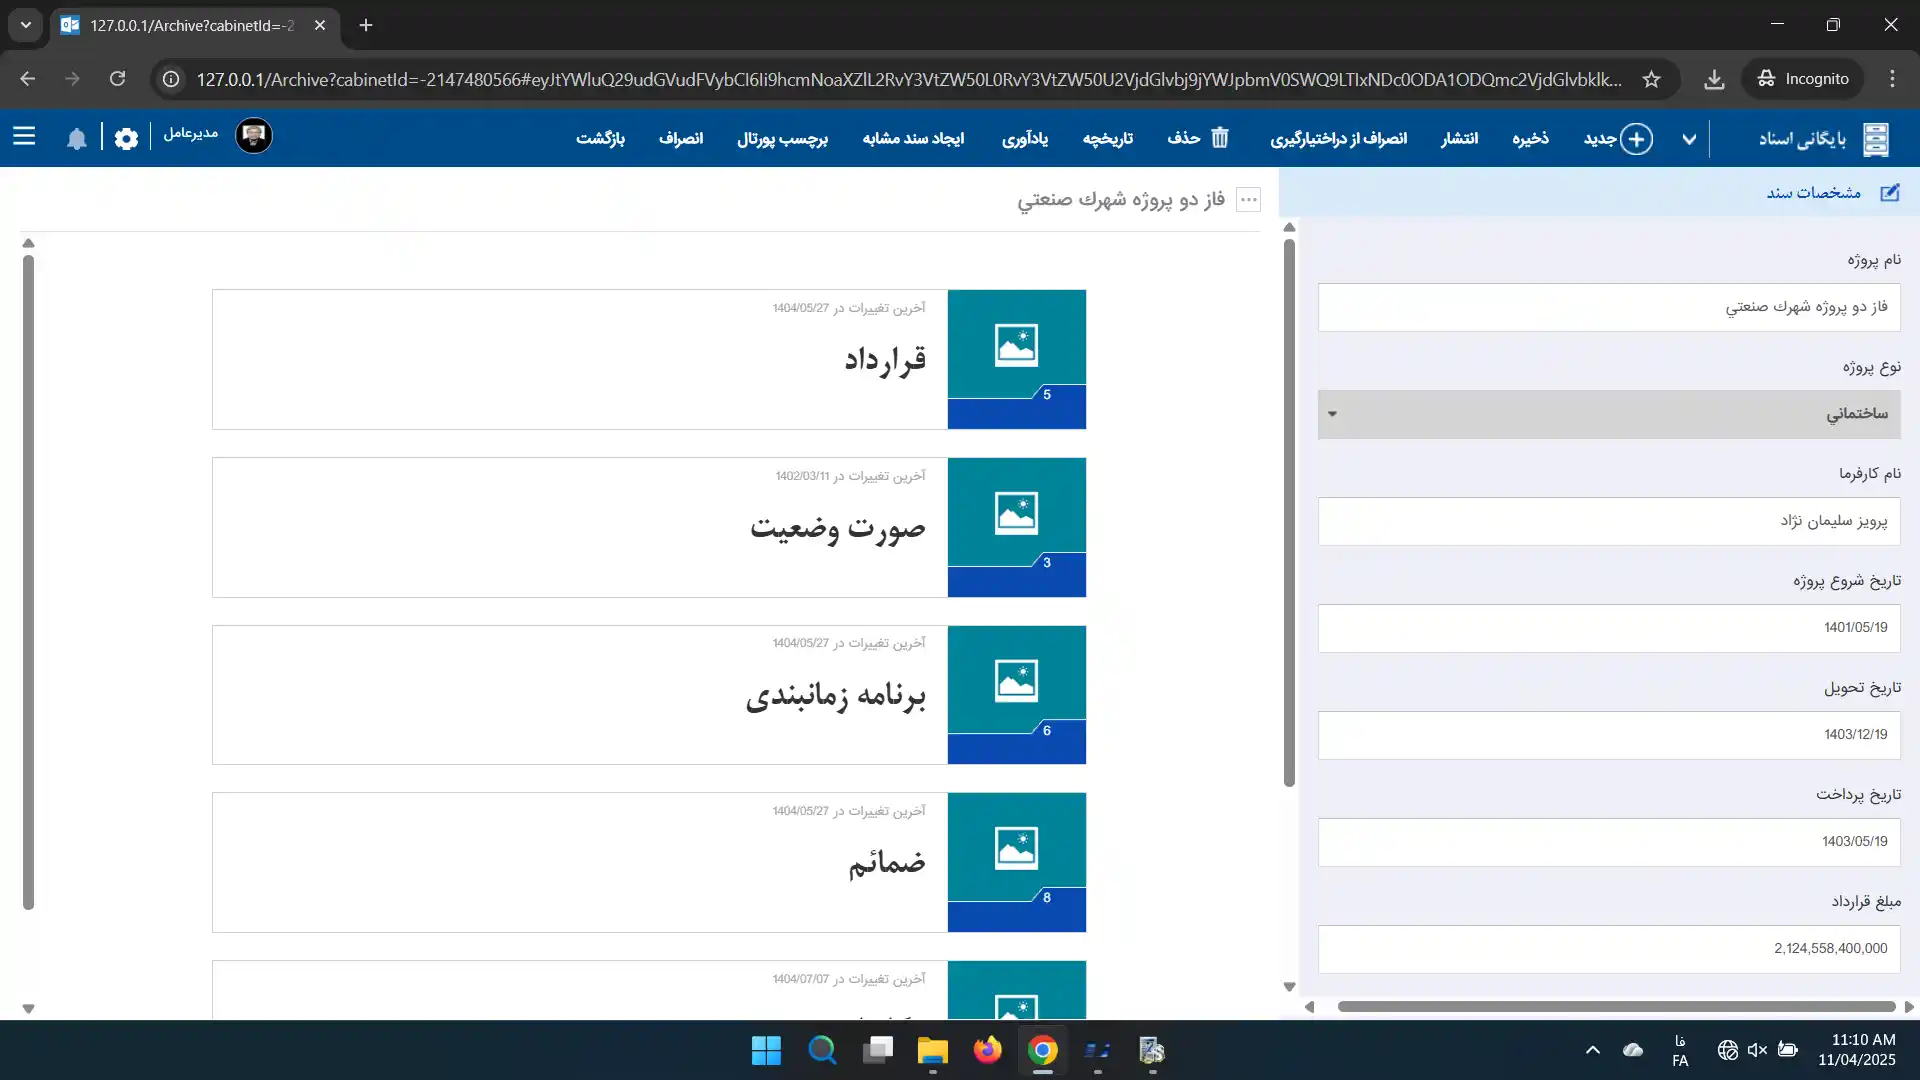Click the ذخیره (Save) toolbar item
Viewport: 1920px width, 1080px height.
coord(1530,138)
